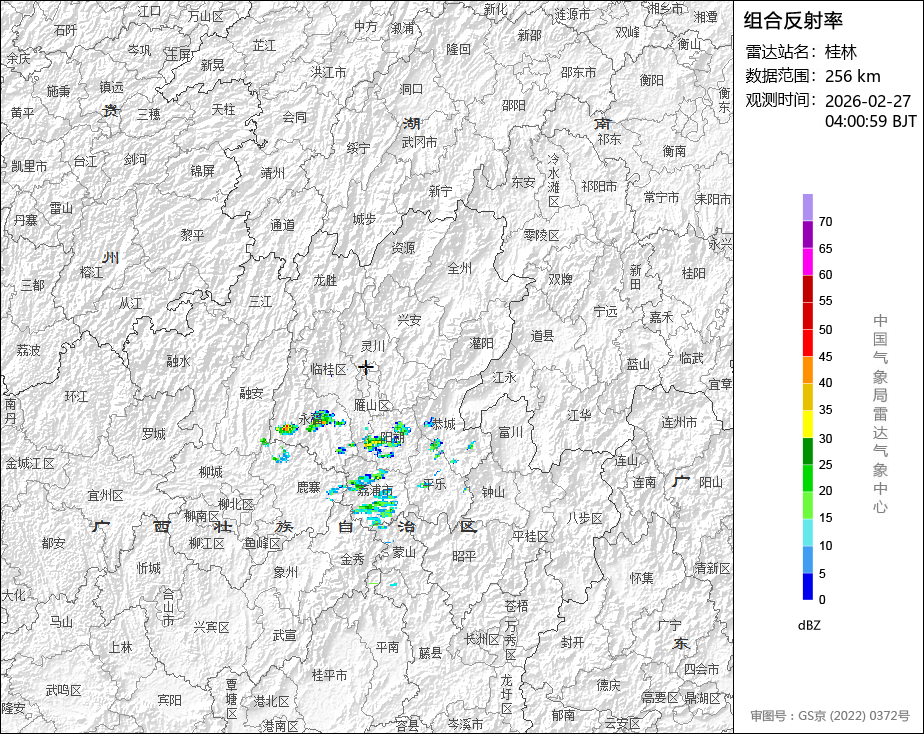The image size is (924, 734).
Task: Click the 武冈市 map label
Action: coord(420,142)
